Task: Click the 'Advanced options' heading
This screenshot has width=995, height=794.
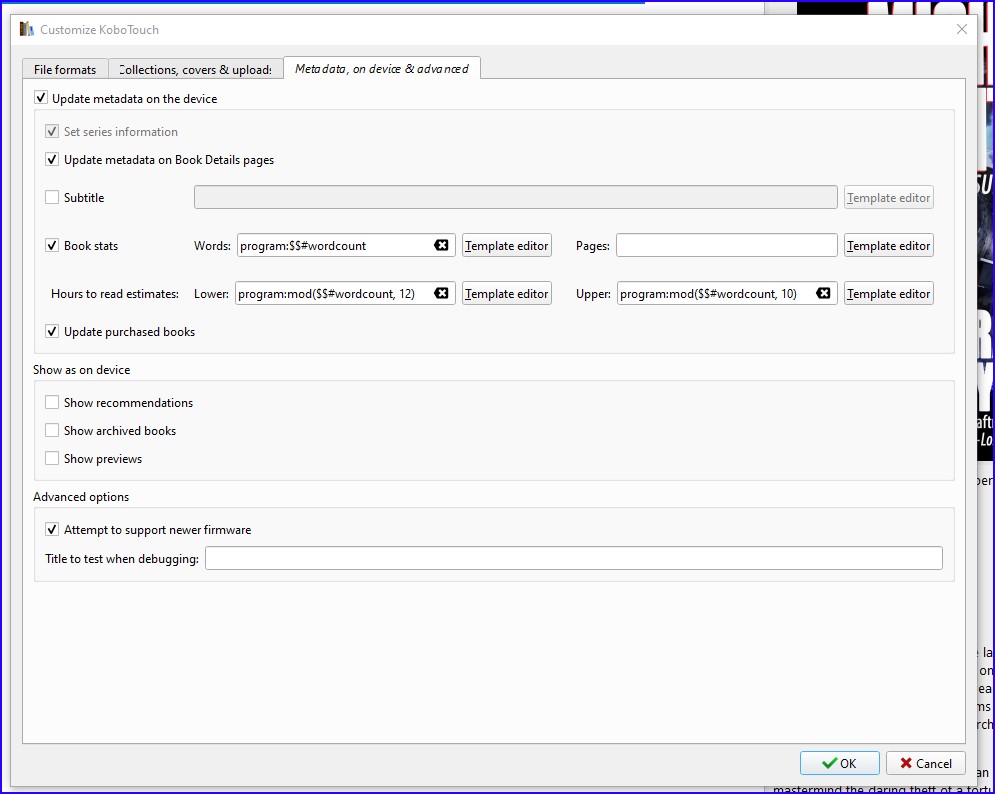Action: pyautogui.click(x=81, y=496)
